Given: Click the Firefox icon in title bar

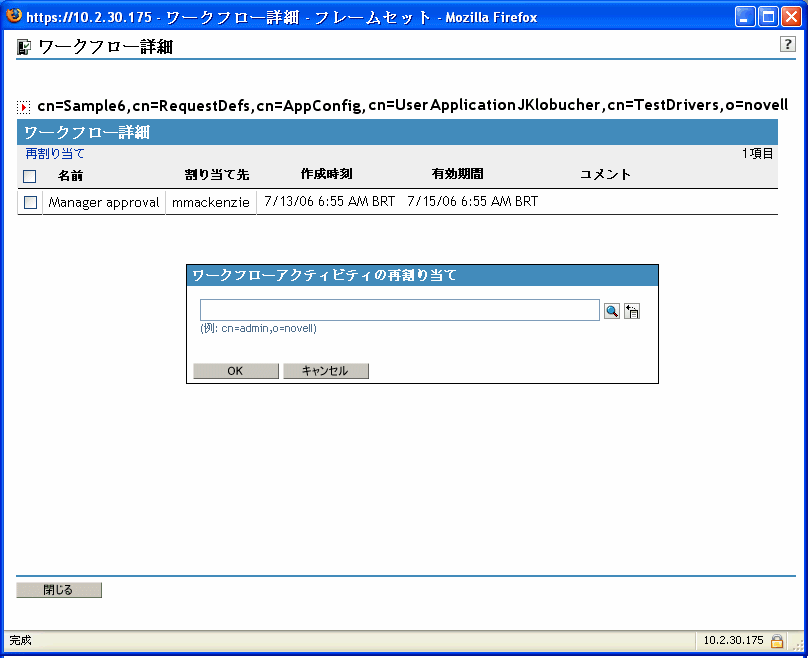Looking at the screenshot, I should (14, 16).
